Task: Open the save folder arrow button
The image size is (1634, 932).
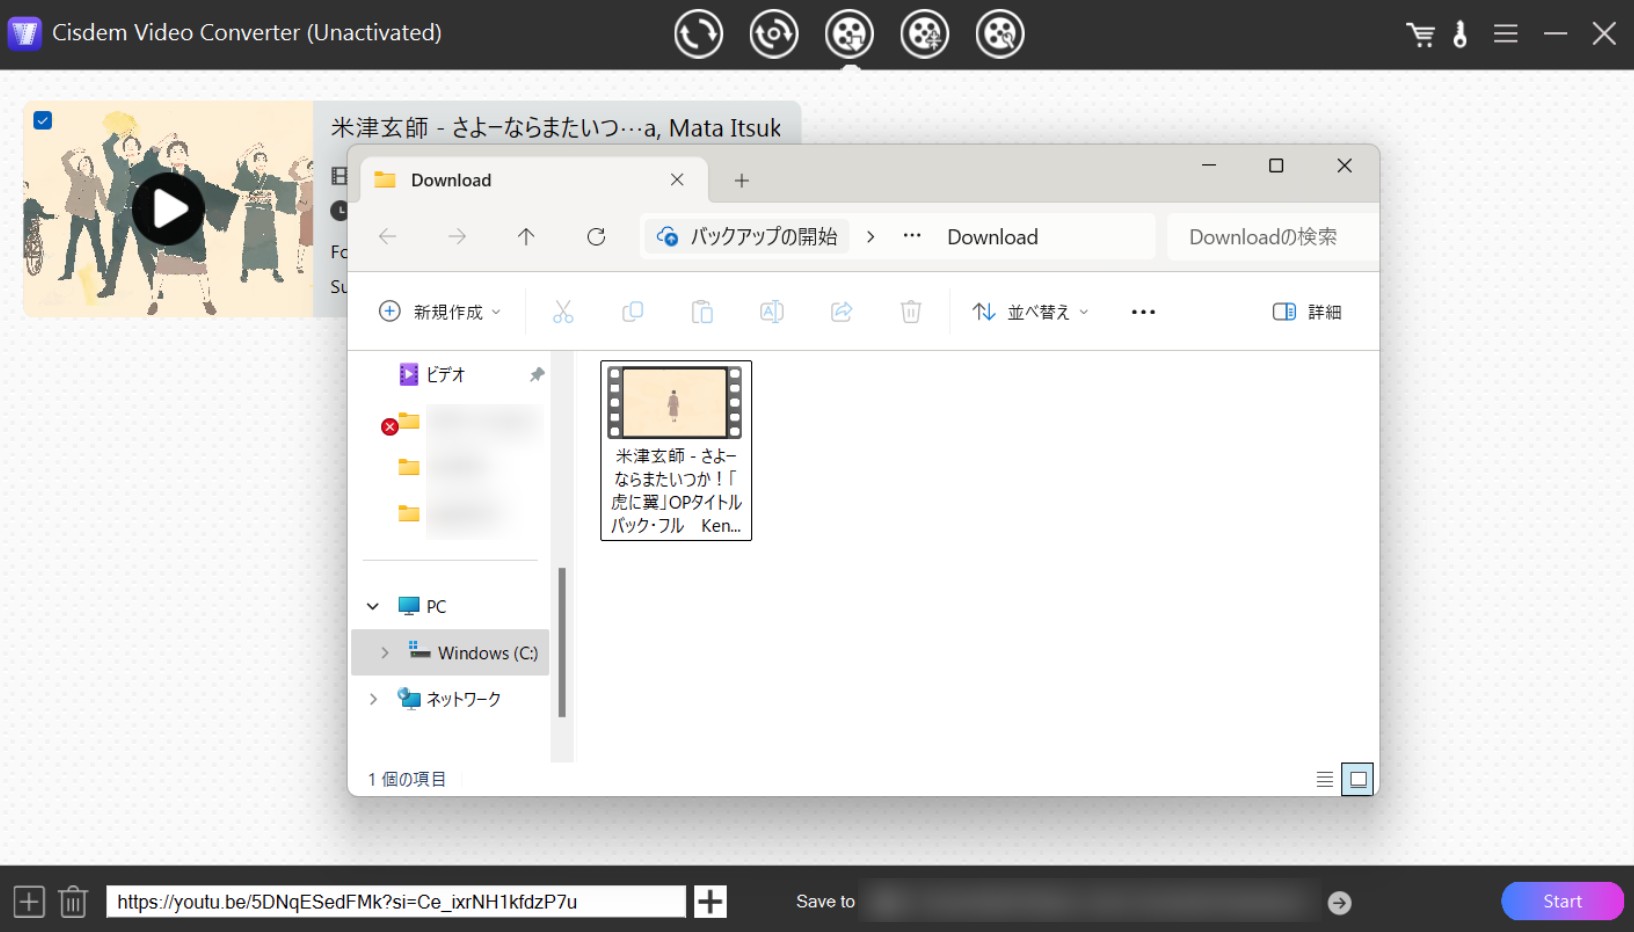Action: point(1339,903)
